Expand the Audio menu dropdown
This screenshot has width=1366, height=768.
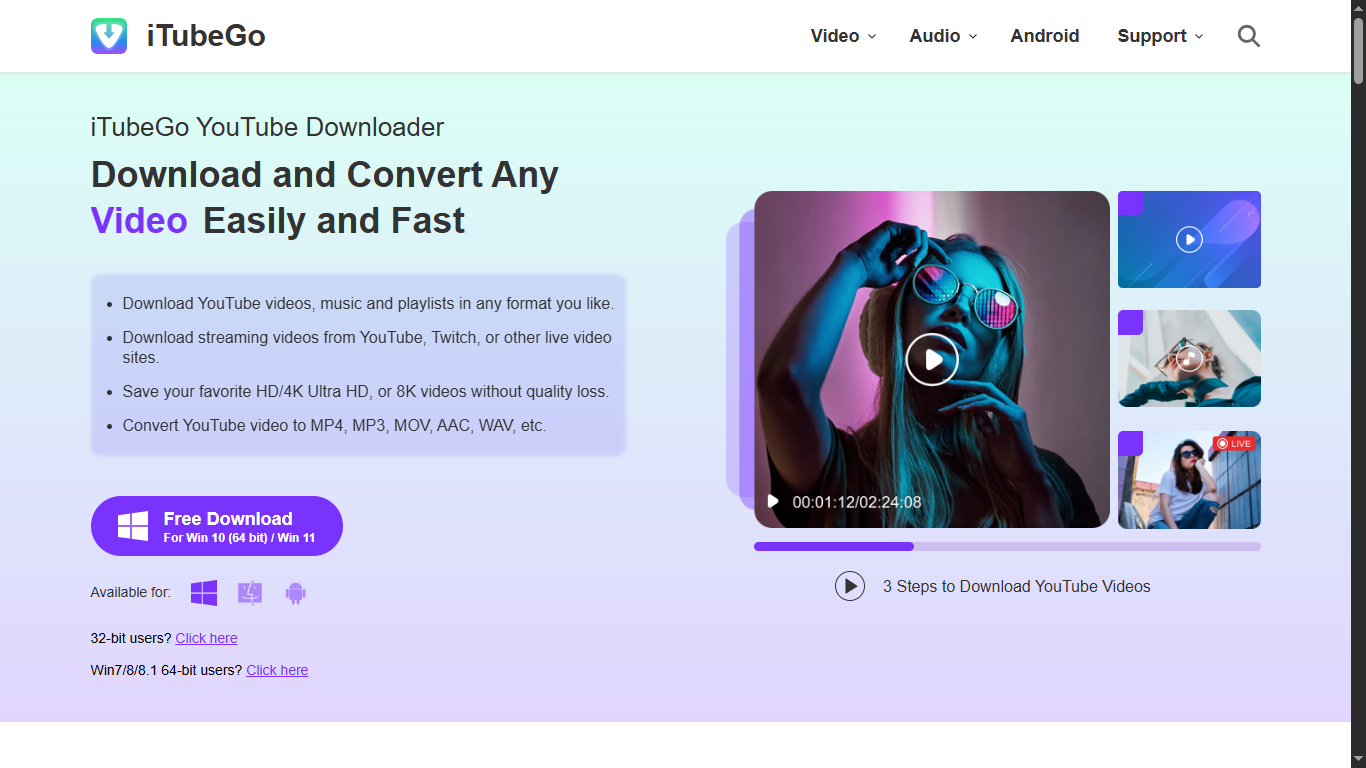point(943,36)
